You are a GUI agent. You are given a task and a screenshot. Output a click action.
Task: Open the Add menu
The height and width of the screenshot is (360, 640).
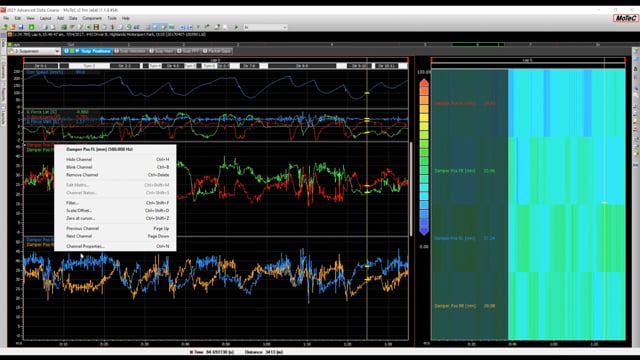(x=60, y=18)
